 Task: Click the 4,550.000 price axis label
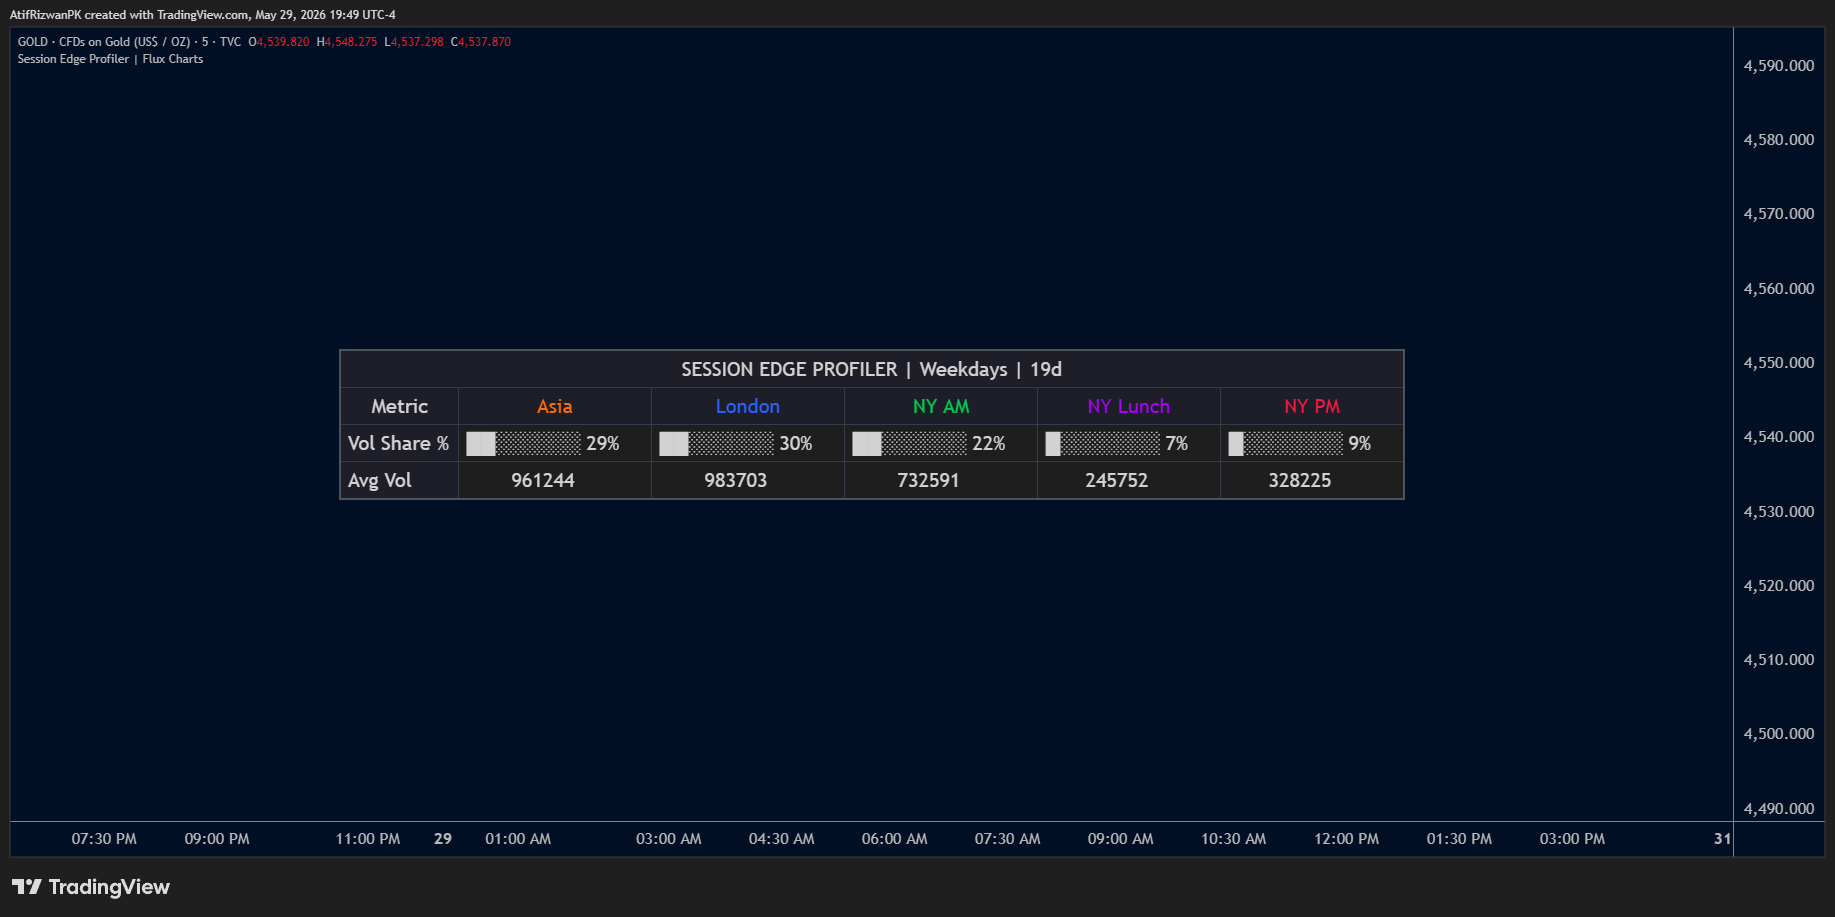(x=1778, y=363)
